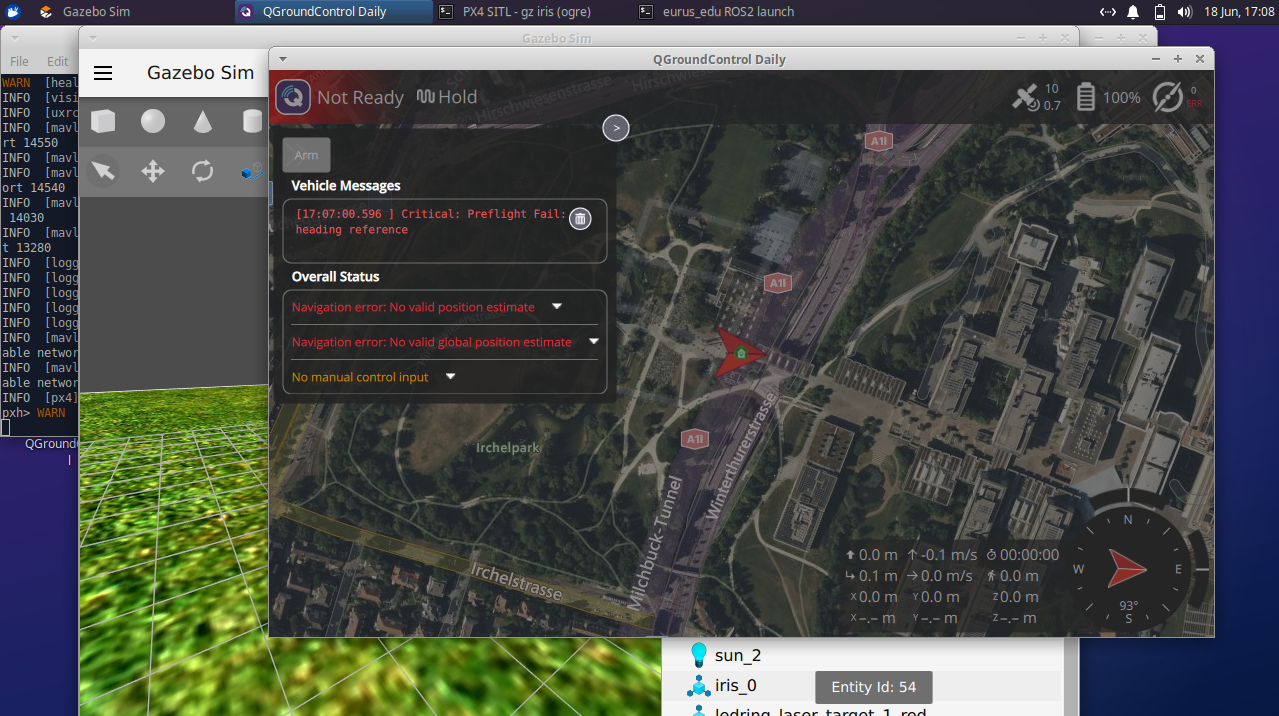Viewport: 1279px width, 716px height.
Task: Switch to PX4 SITL terminal in the taskbar
Action: pos(535,12)
